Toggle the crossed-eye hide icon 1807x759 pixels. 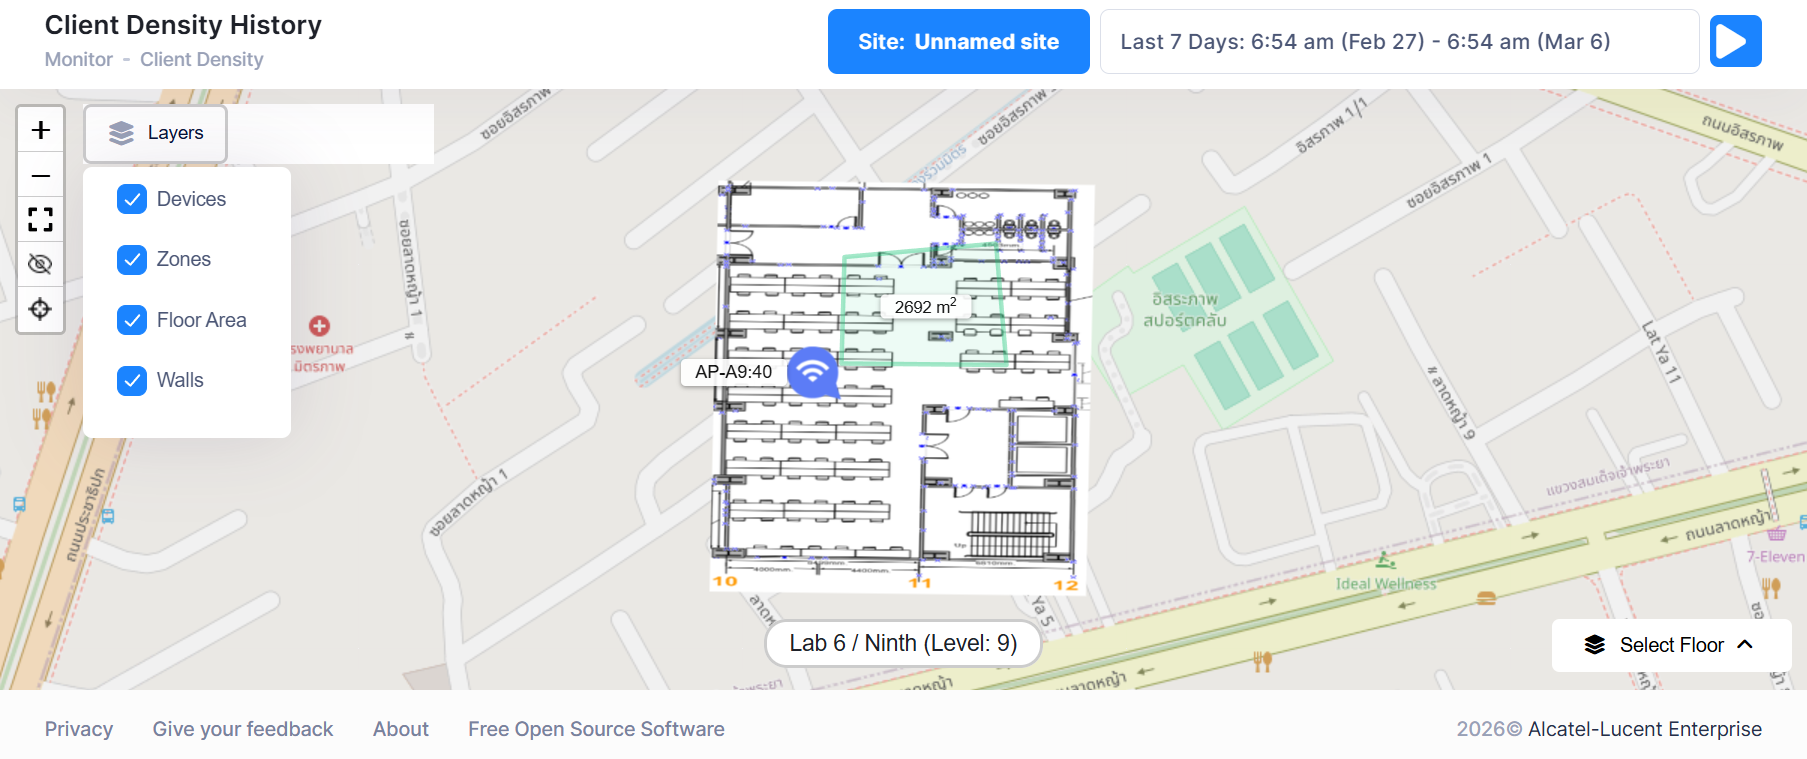(x=41, y=264)
